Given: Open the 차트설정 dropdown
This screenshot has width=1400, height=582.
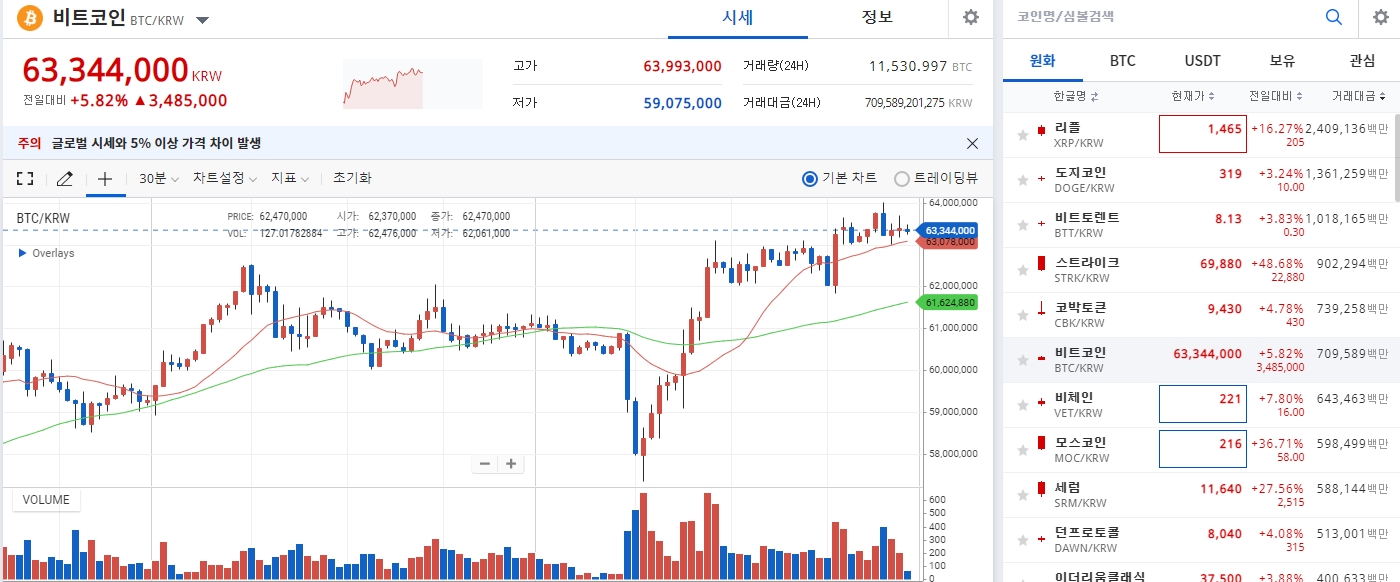Looking at the screenshot, I should pos(225,178).
